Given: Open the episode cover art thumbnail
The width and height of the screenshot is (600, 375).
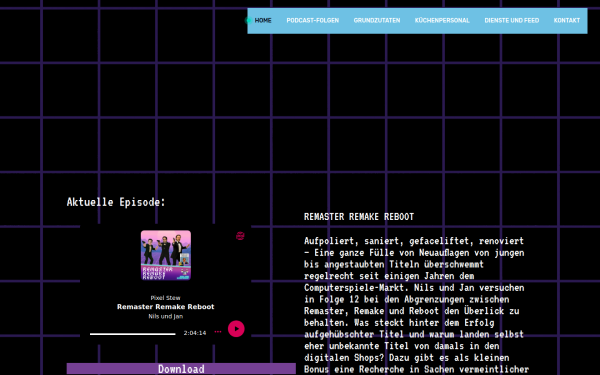Looking at the screenshot, I should pos(166,255).
